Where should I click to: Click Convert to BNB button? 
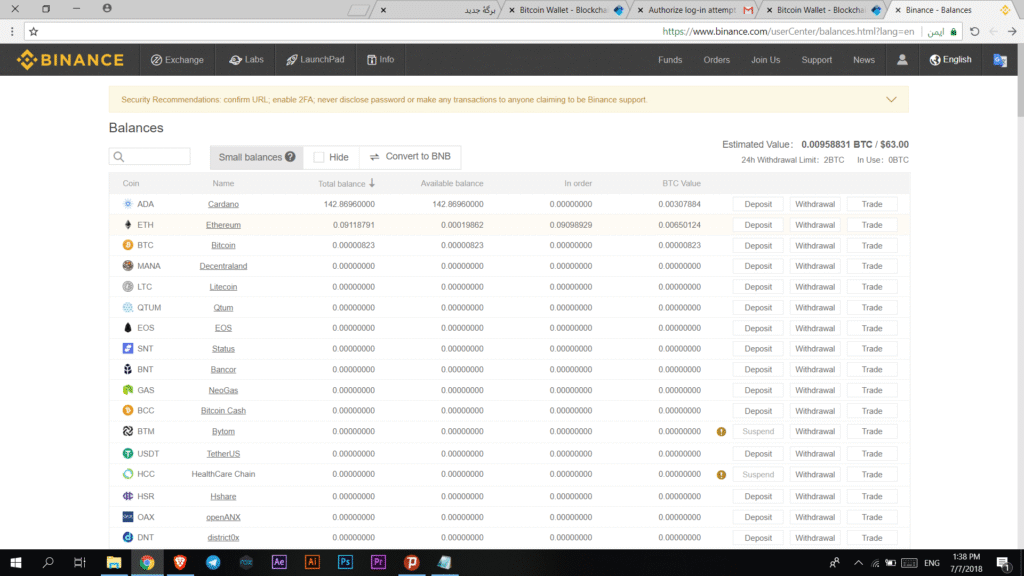tap(410, 157)
